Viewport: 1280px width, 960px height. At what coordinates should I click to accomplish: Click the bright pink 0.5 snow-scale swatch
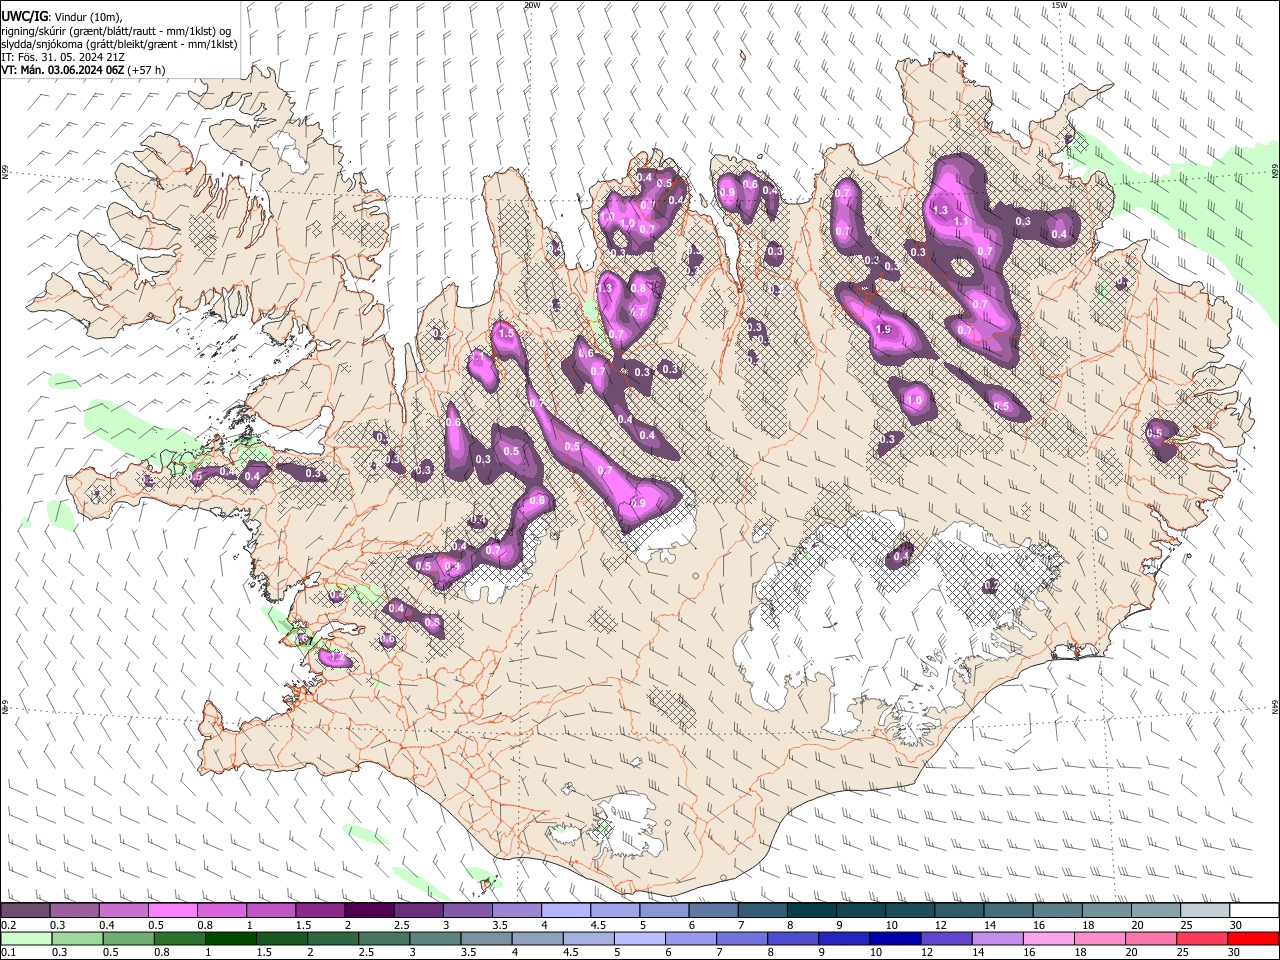(172, 911)
